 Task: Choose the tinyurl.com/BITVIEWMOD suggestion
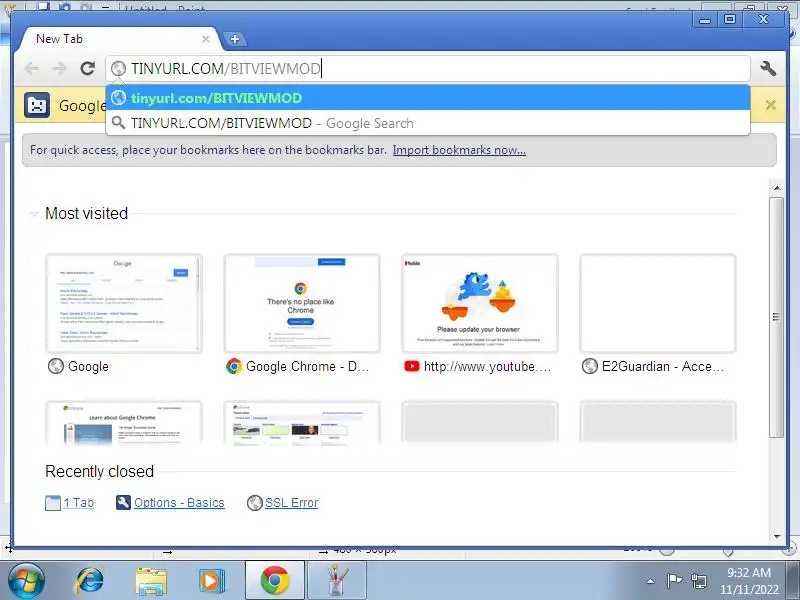click(428, 98)
